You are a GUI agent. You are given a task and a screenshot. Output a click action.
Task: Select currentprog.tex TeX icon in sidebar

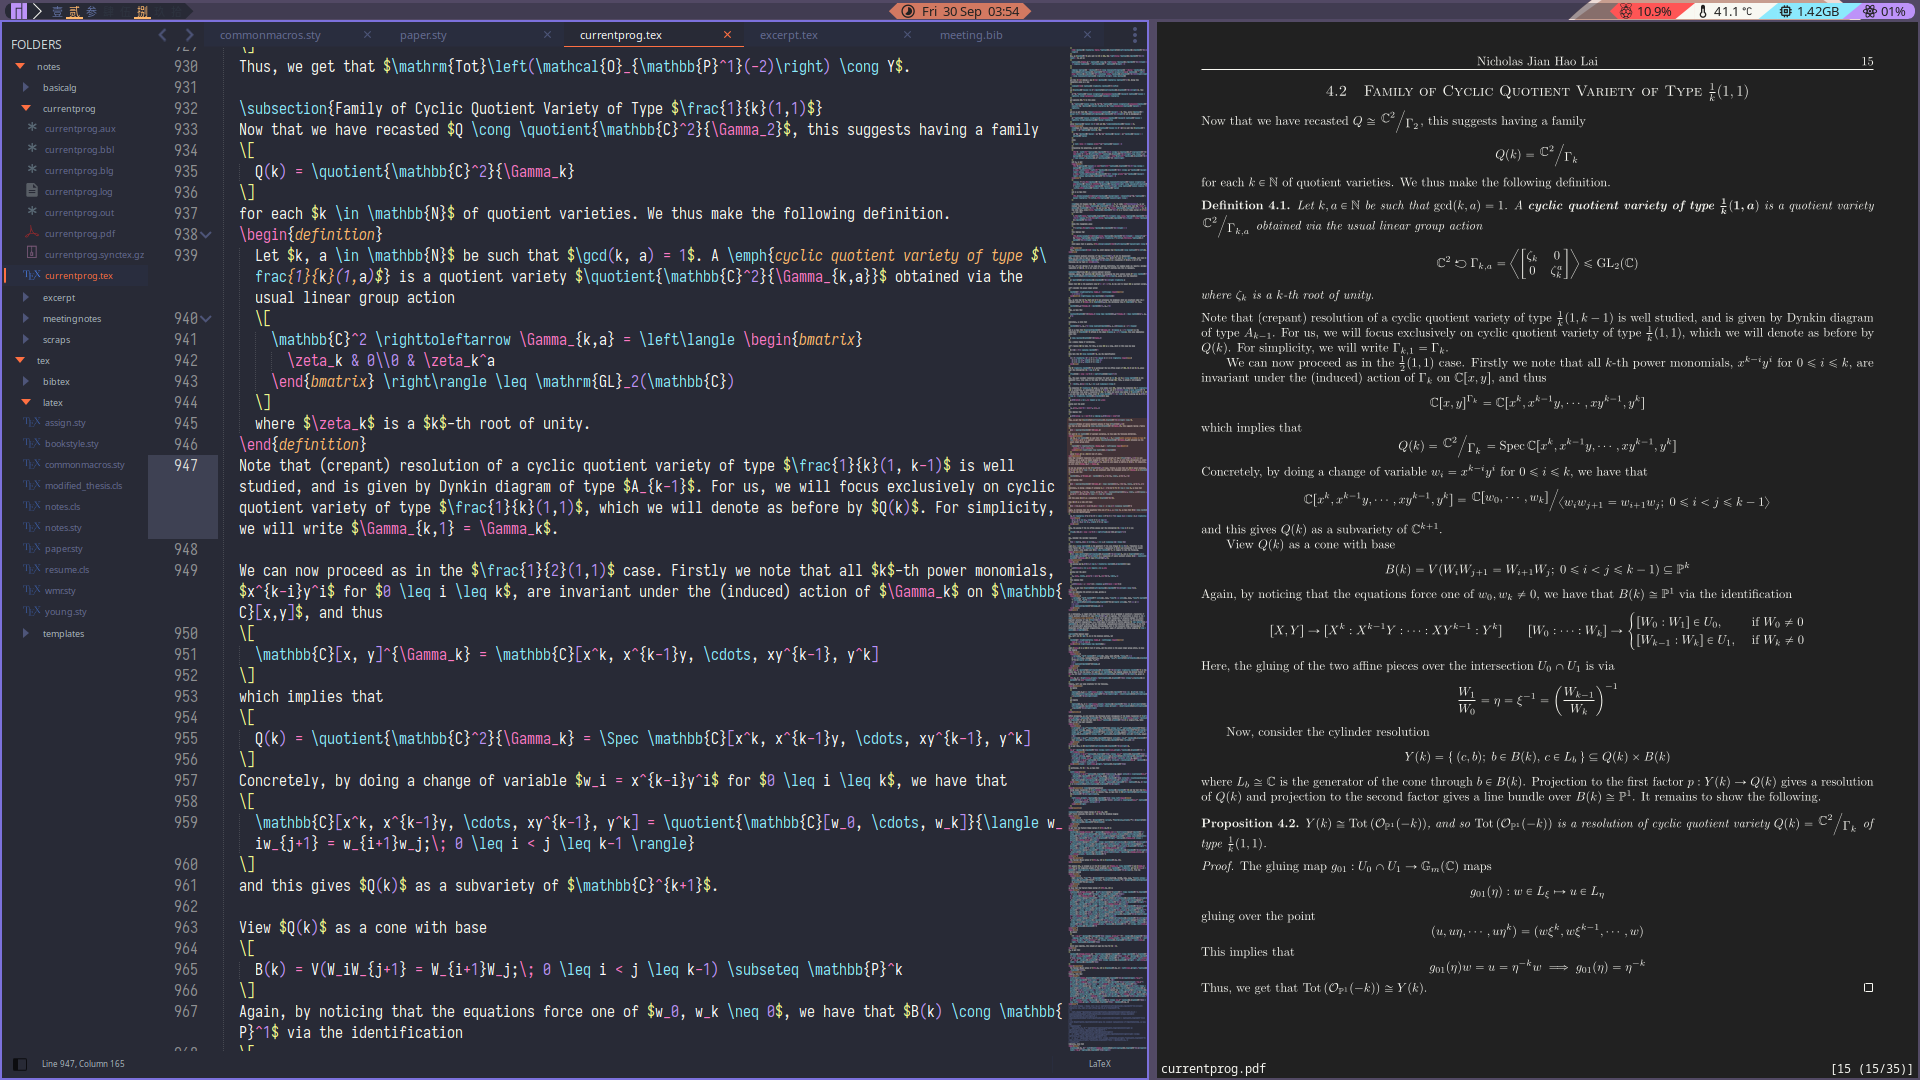point(32,275)
